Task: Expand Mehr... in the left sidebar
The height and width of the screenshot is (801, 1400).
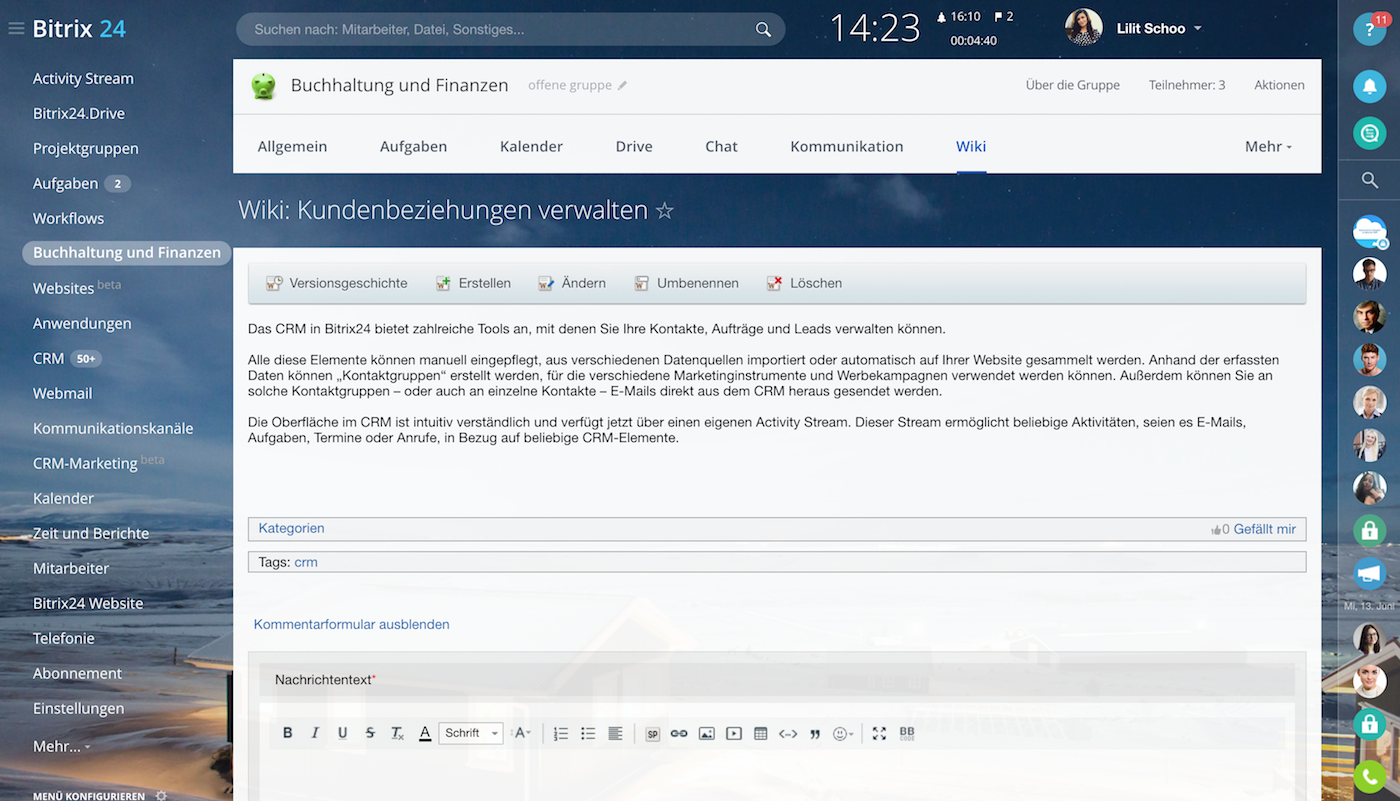Action: (x=62, y=746)
